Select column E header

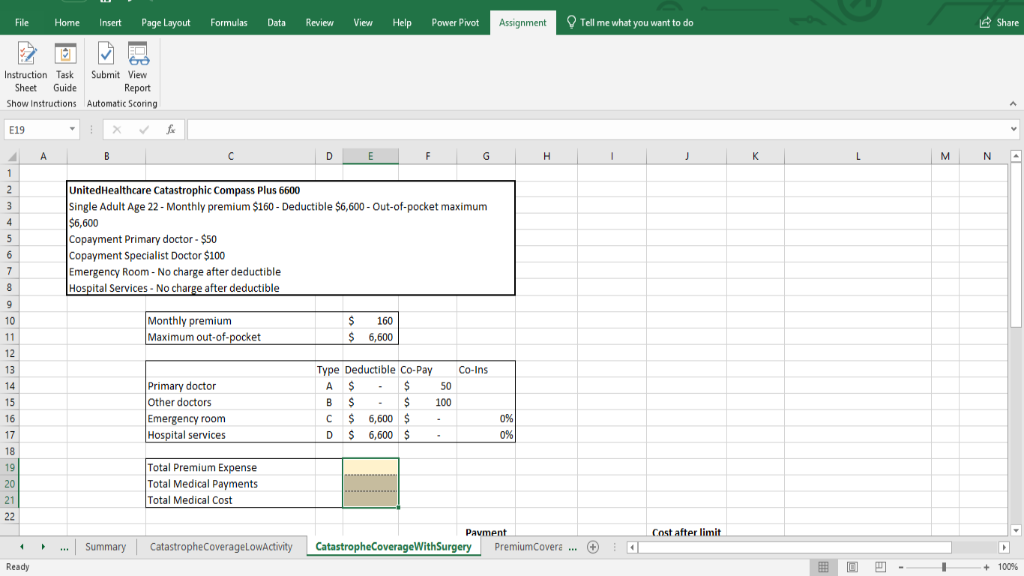370,156
